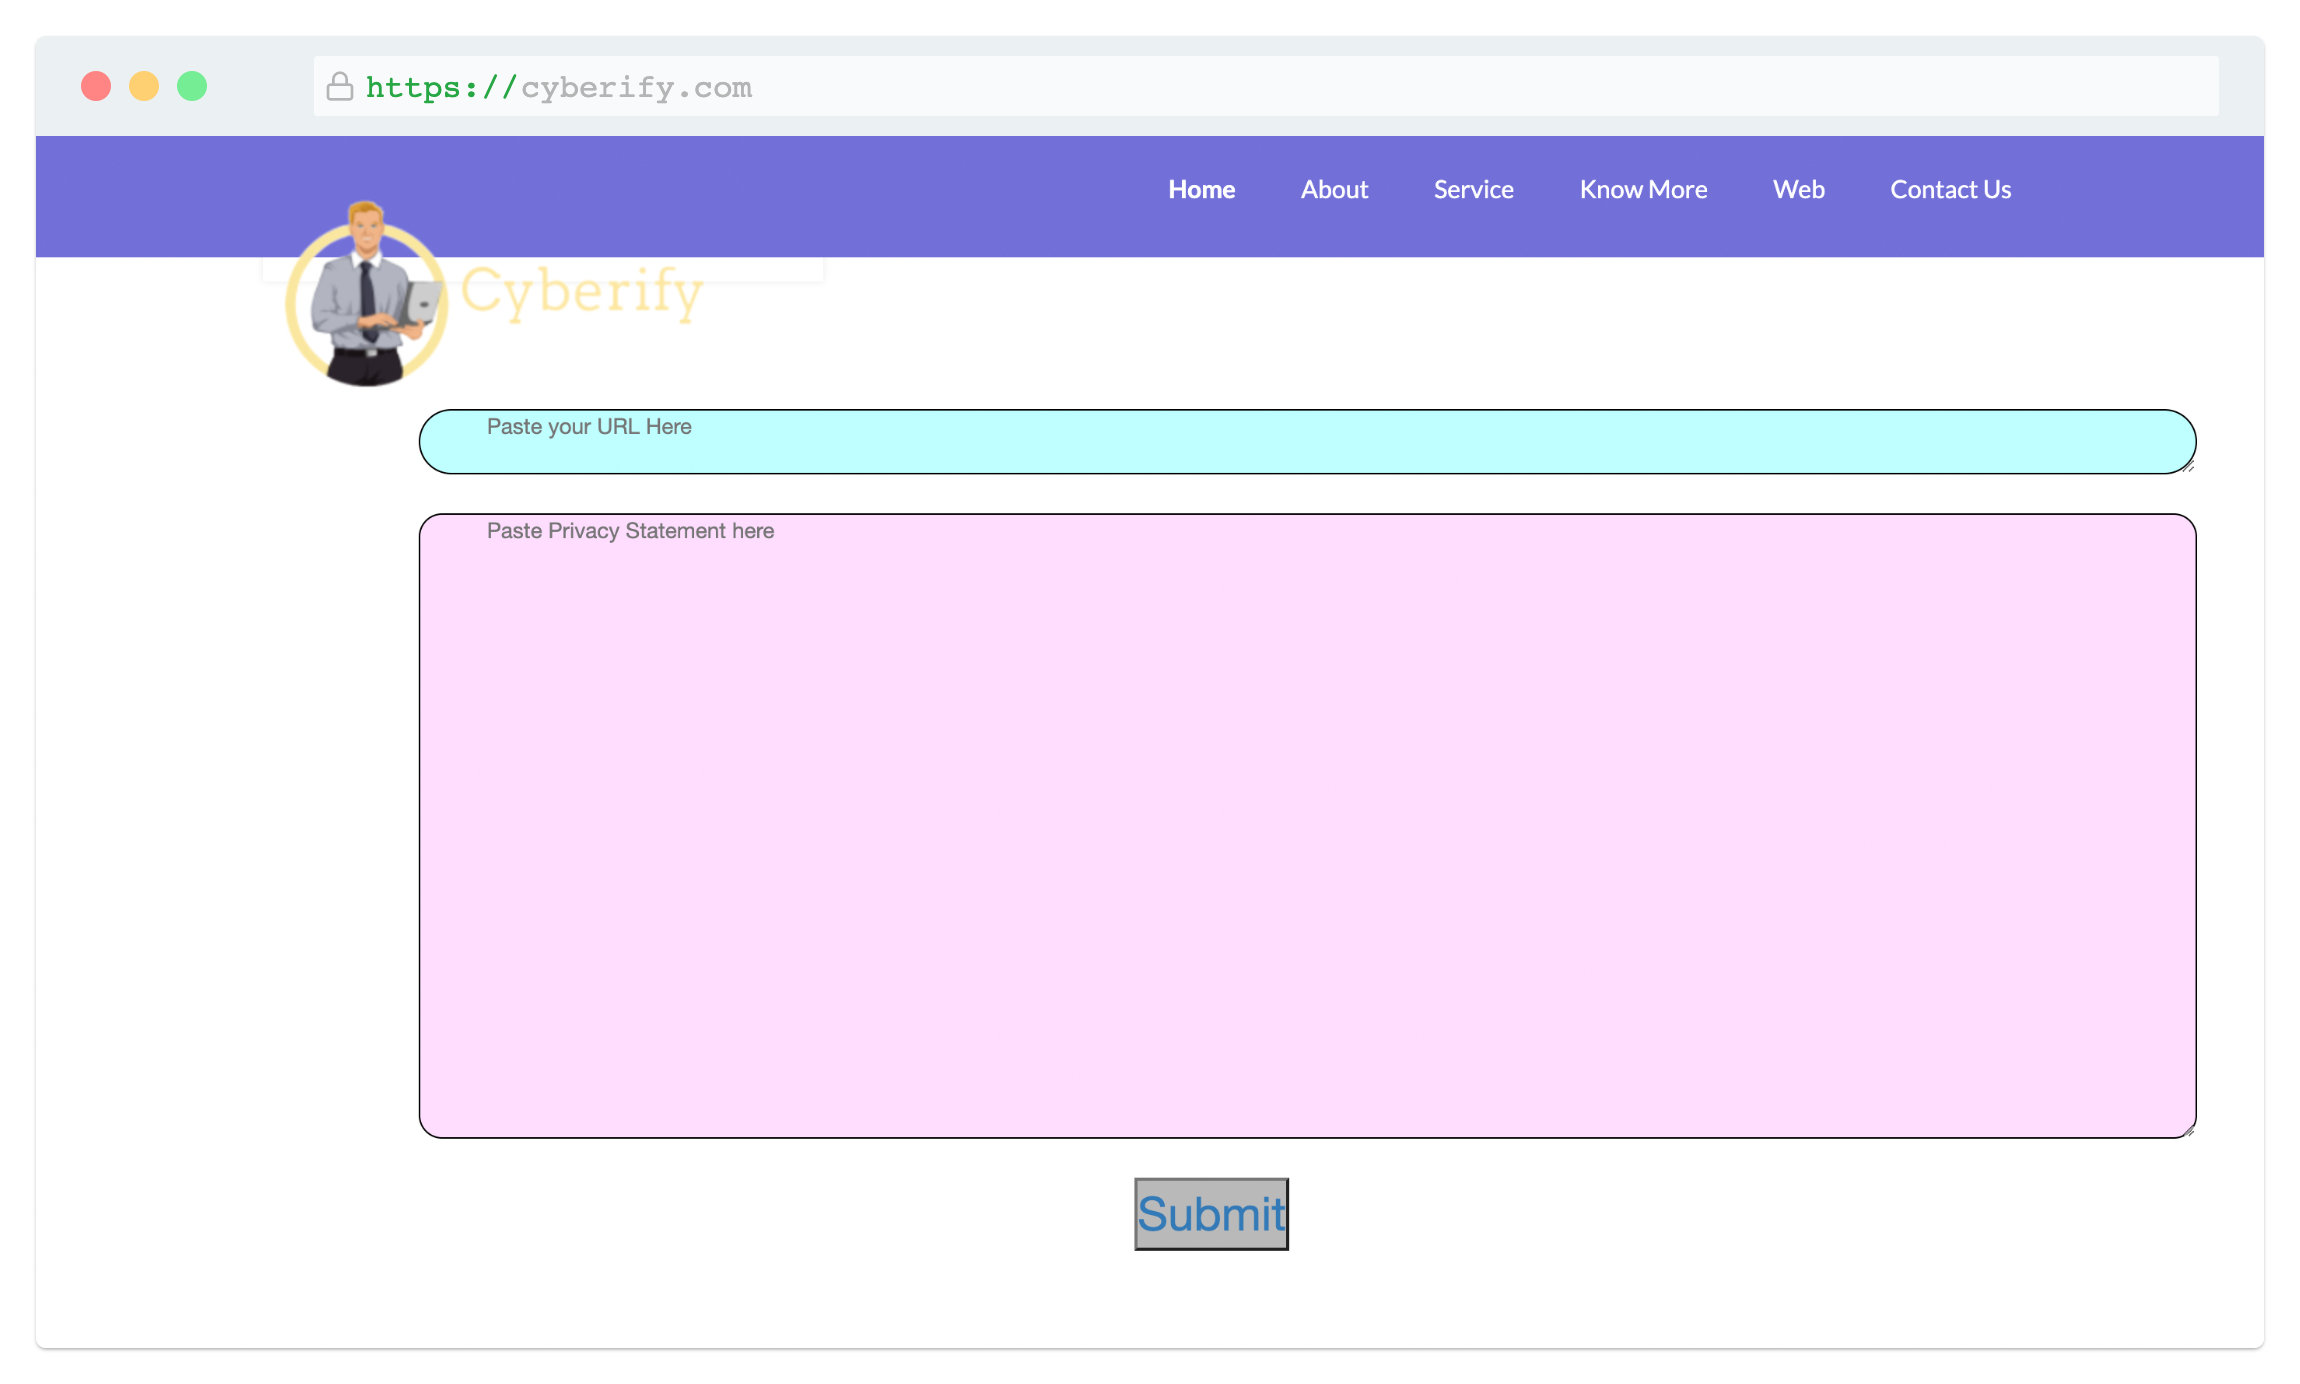Select Know More in the navbar
The height and width of the screenshot is (1384, 2300).
1643,189
